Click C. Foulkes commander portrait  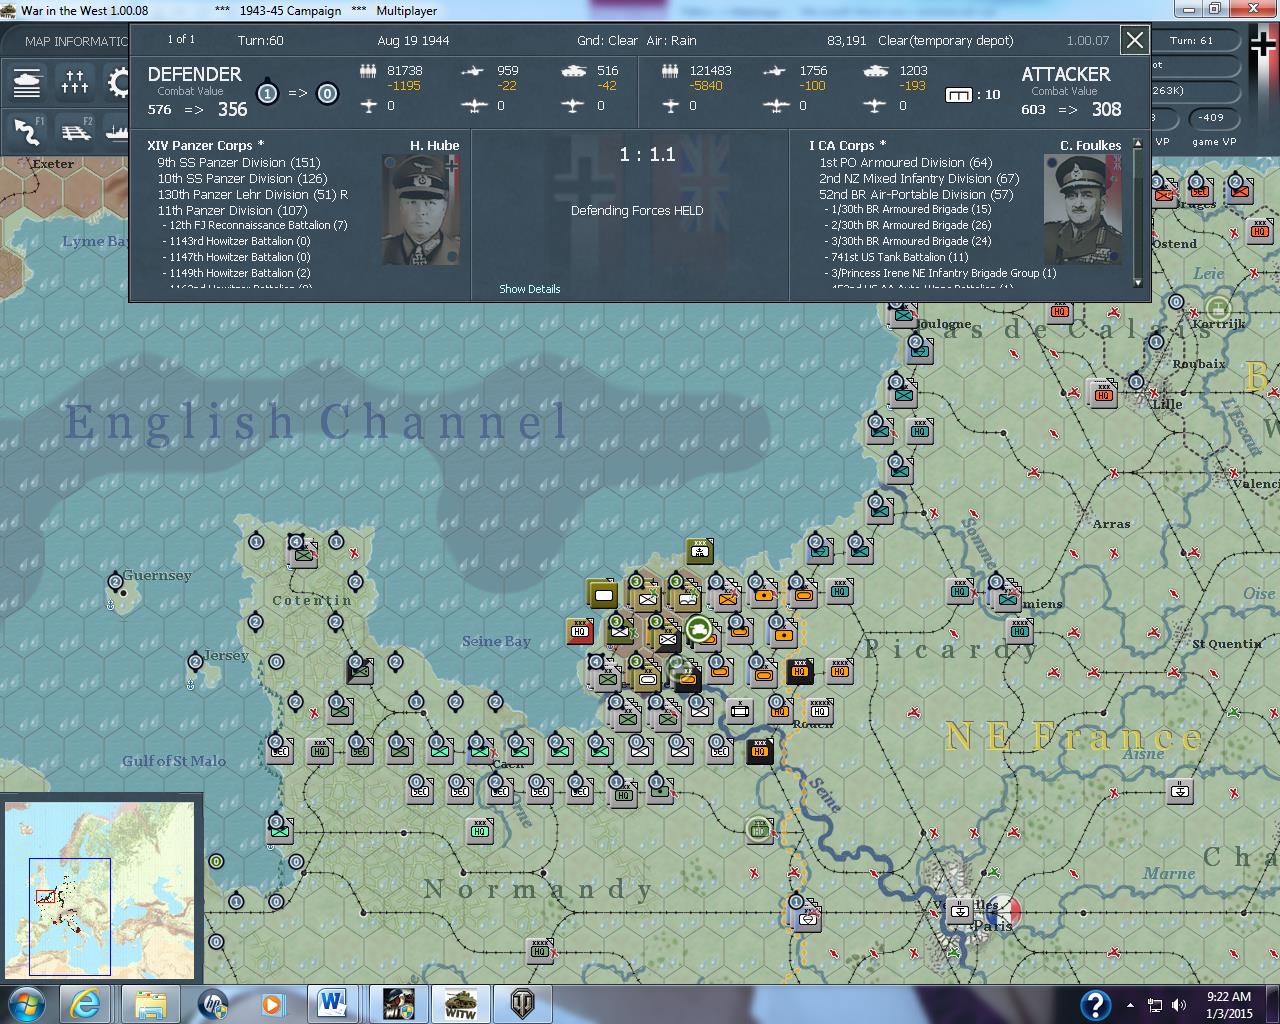pos(1083,209)
